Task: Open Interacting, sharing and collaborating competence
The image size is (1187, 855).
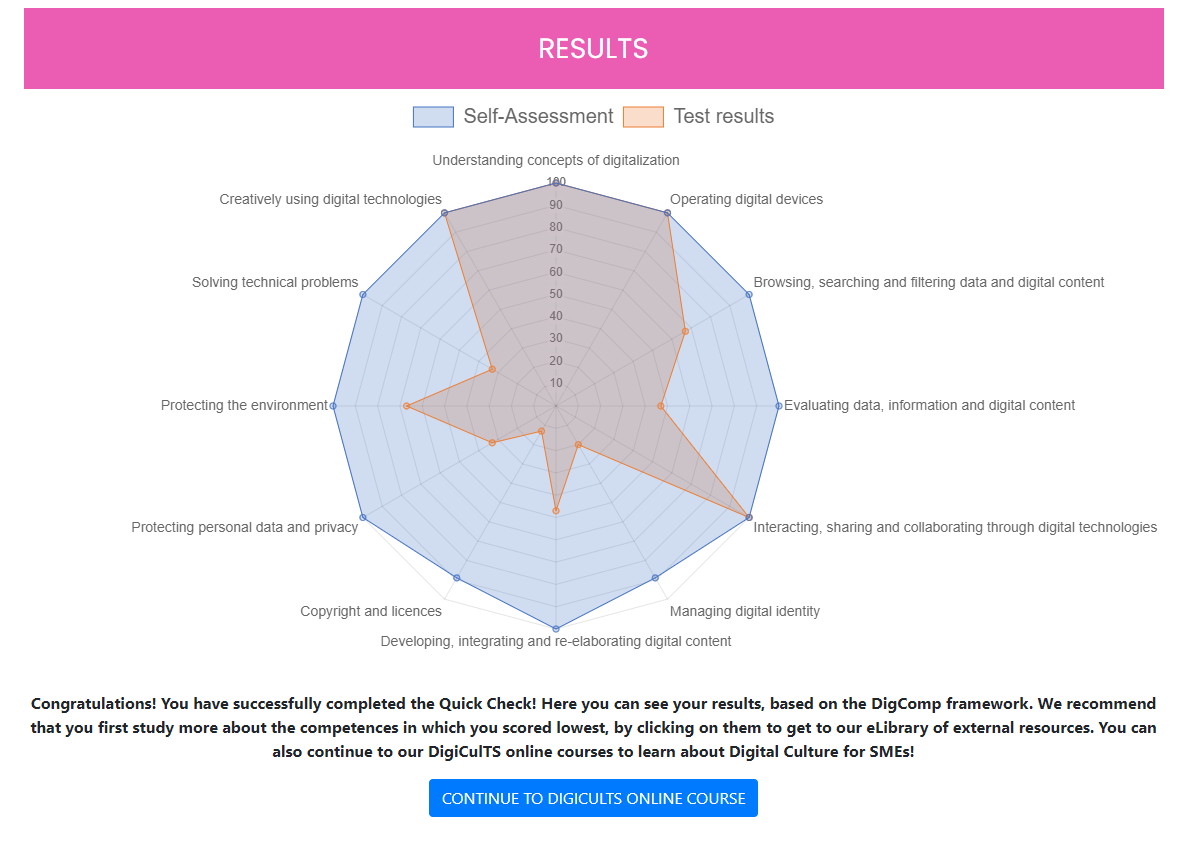Action: tap(956, 527)
